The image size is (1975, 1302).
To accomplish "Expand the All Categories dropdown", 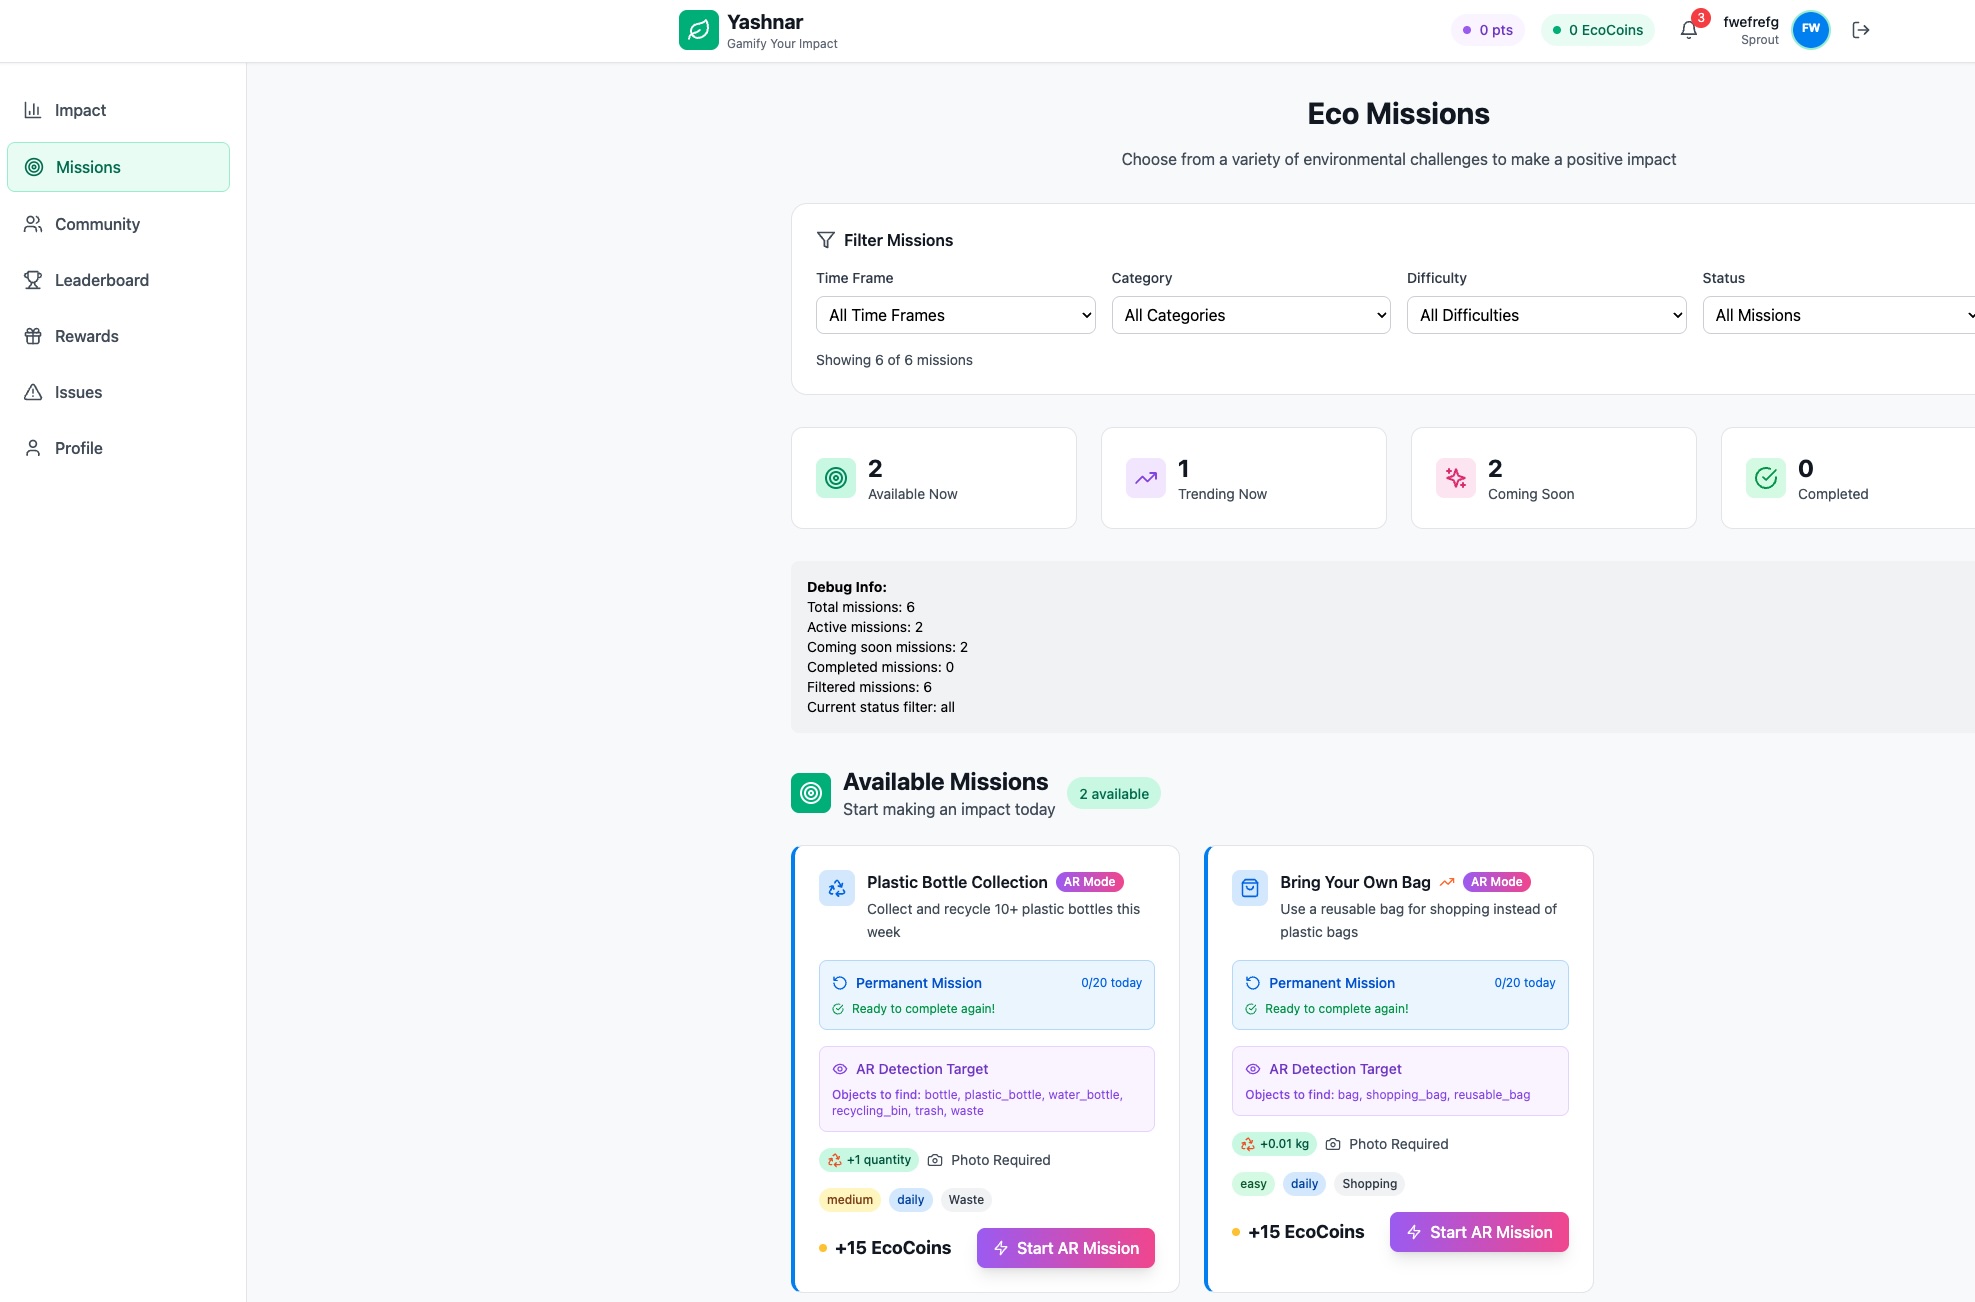I will [1250, 315].
